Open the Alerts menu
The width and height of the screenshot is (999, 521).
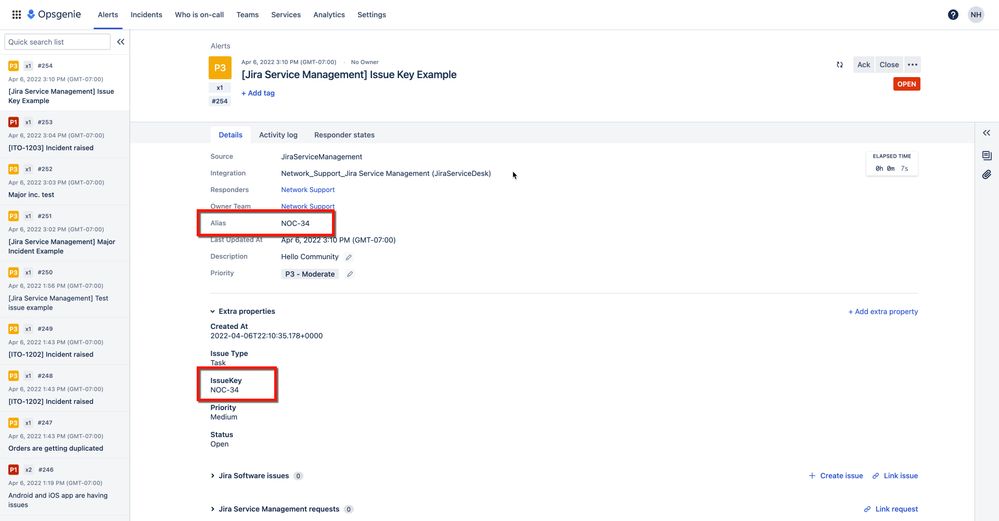[x=108, y=15]
